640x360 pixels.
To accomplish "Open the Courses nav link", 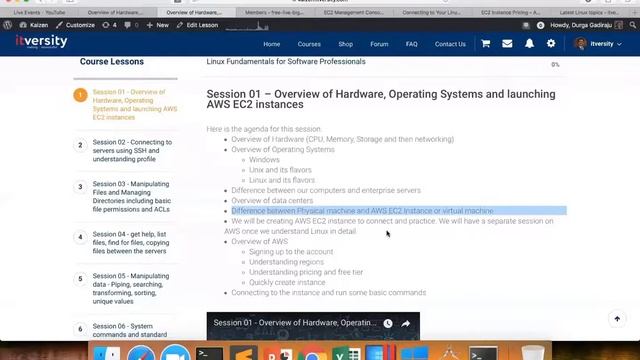I will pyautogui.click(x=309, y=44).
